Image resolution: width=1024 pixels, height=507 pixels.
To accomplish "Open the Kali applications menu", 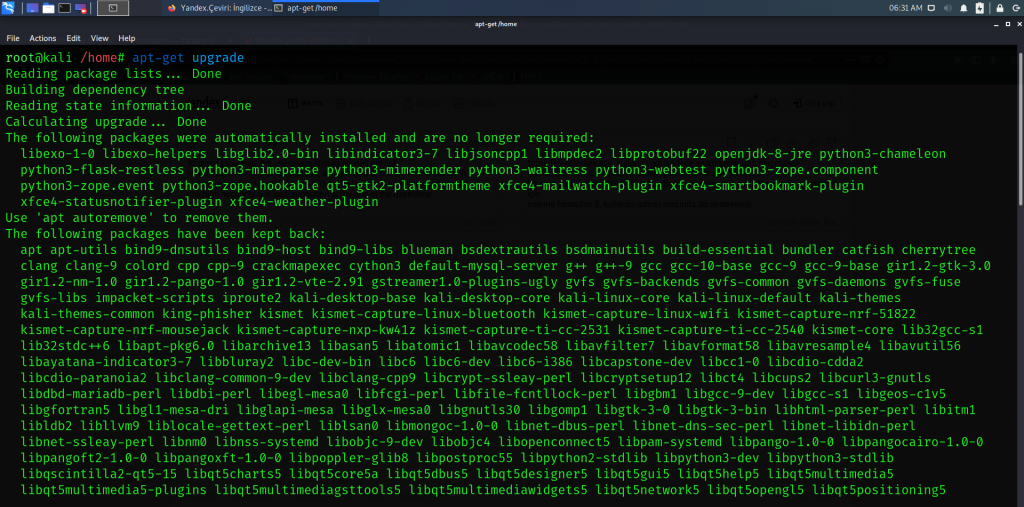I will point(10,8).
